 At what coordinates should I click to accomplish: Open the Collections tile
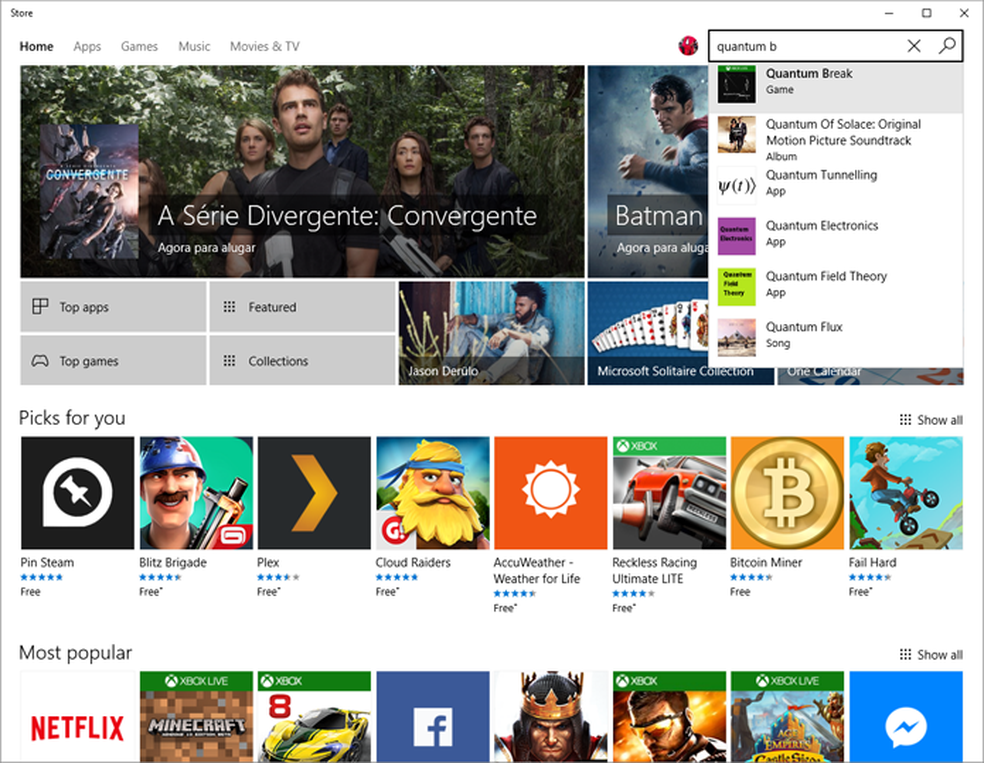[x=302, y=361]
